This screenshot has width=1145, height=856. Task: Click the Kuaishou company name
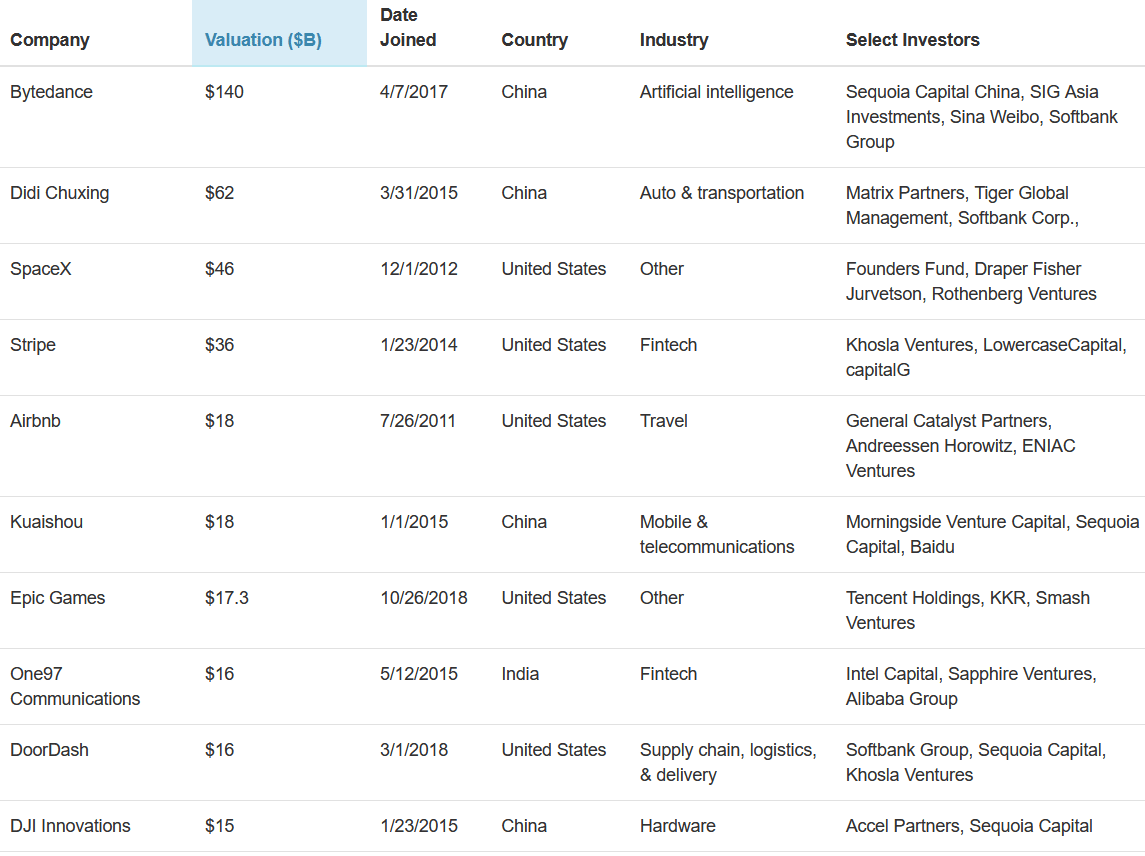(x=47, y=522)
